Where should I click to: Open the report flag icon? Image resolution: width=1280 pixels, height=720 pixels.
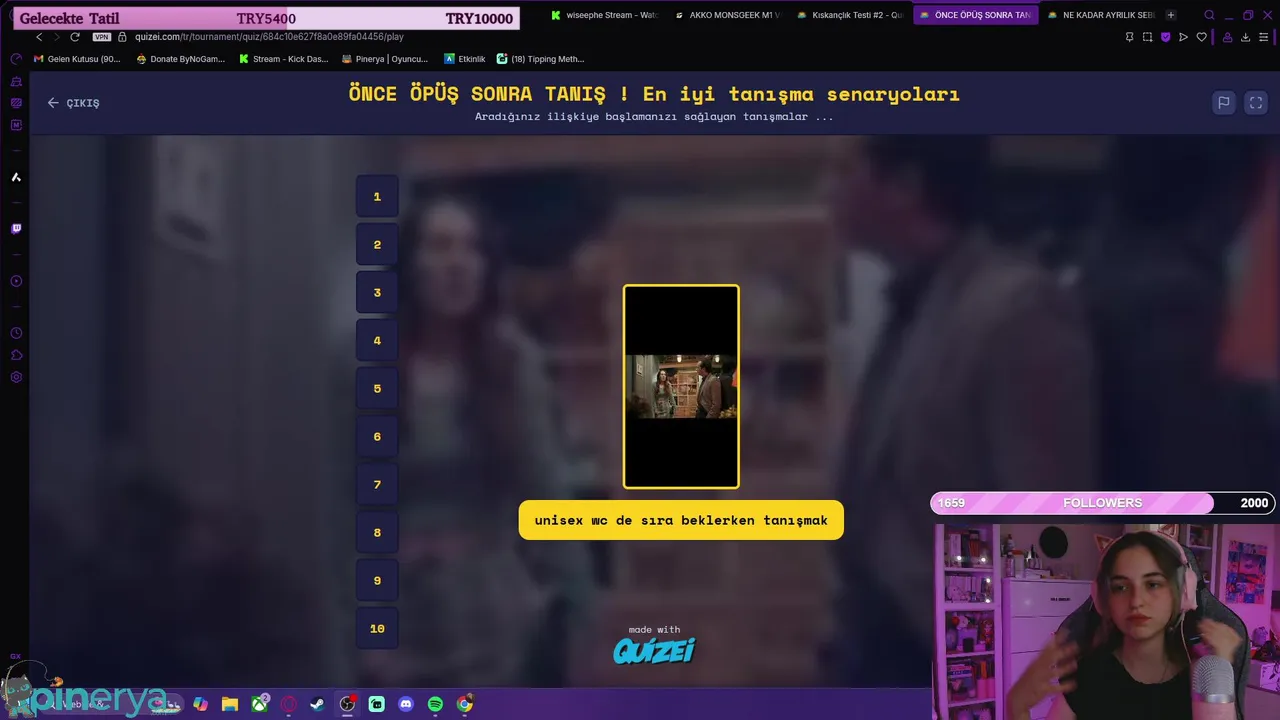[x=1223, y=103]
